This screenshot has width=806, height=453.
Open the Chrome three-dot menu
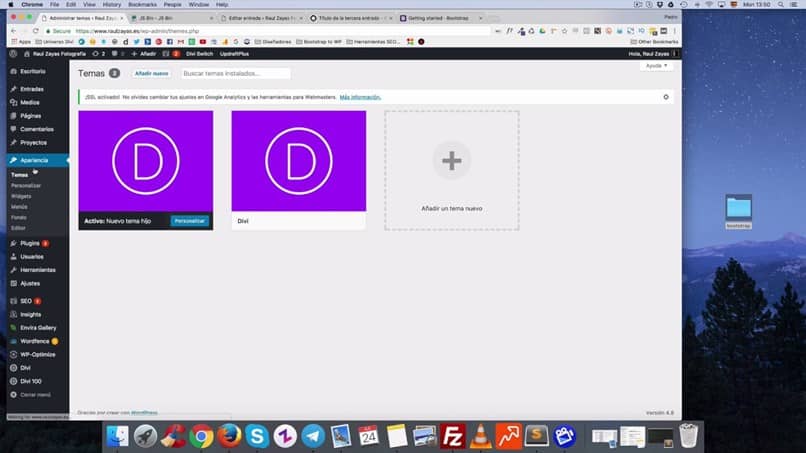tap(675, 31)
